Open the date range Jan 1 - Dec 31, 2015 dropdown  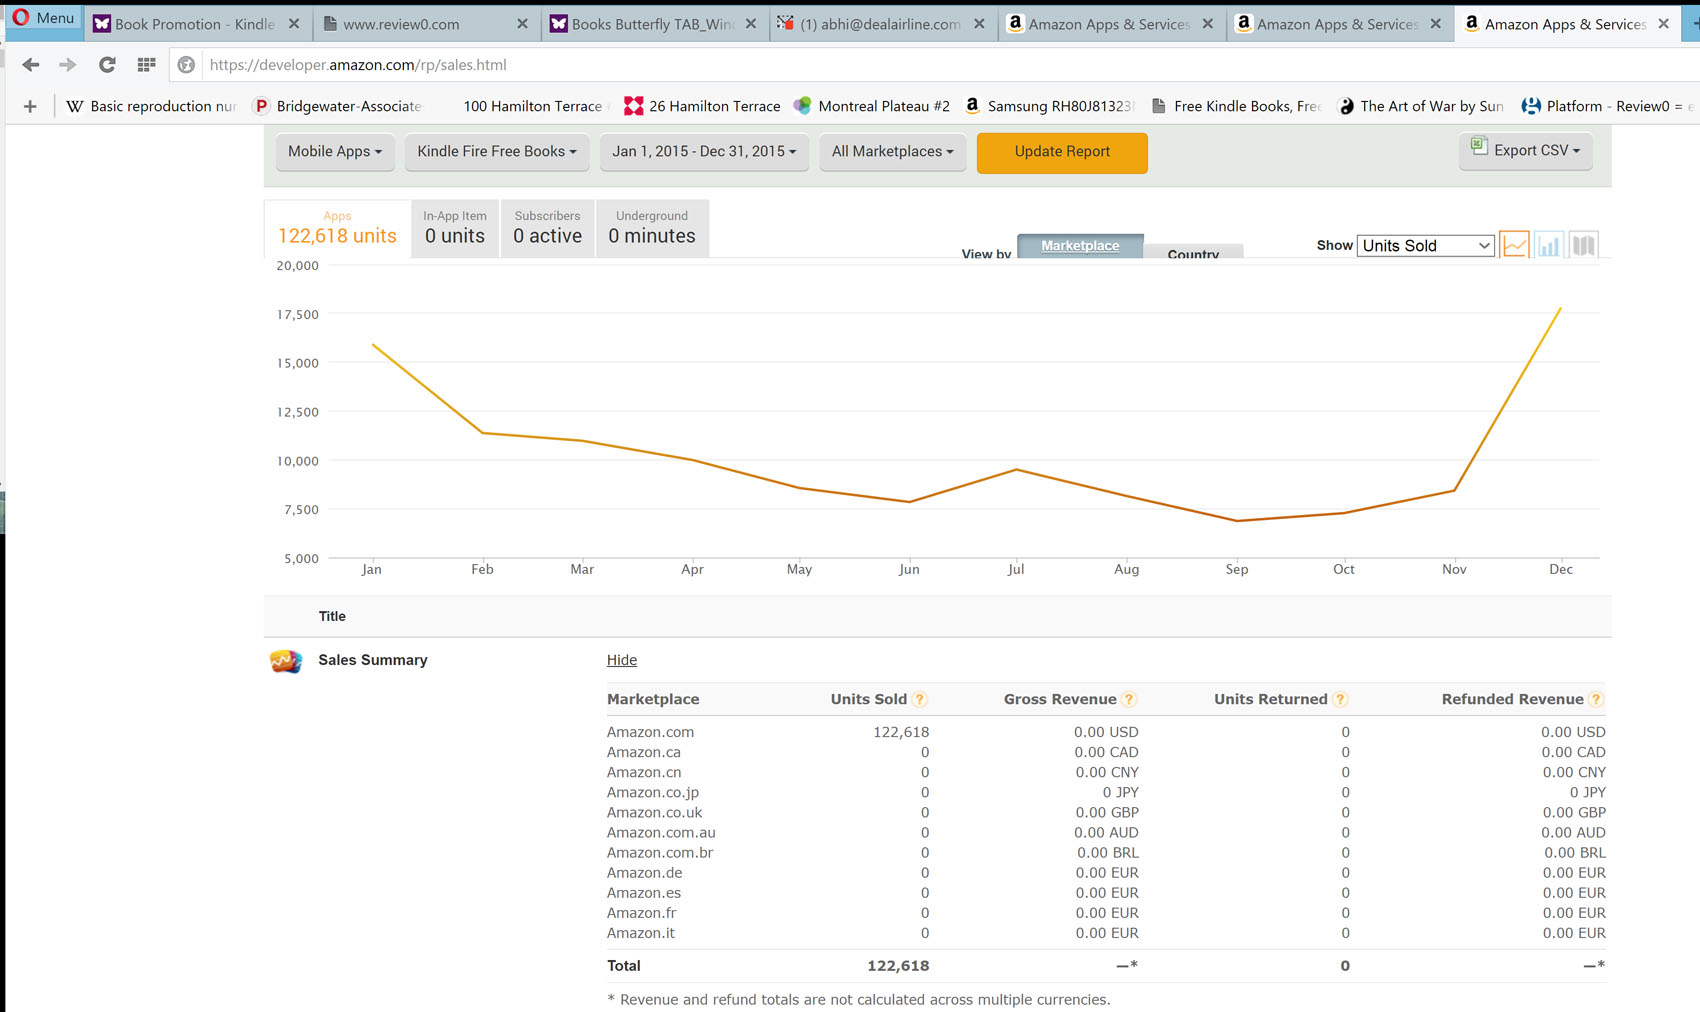pos(704,152)
